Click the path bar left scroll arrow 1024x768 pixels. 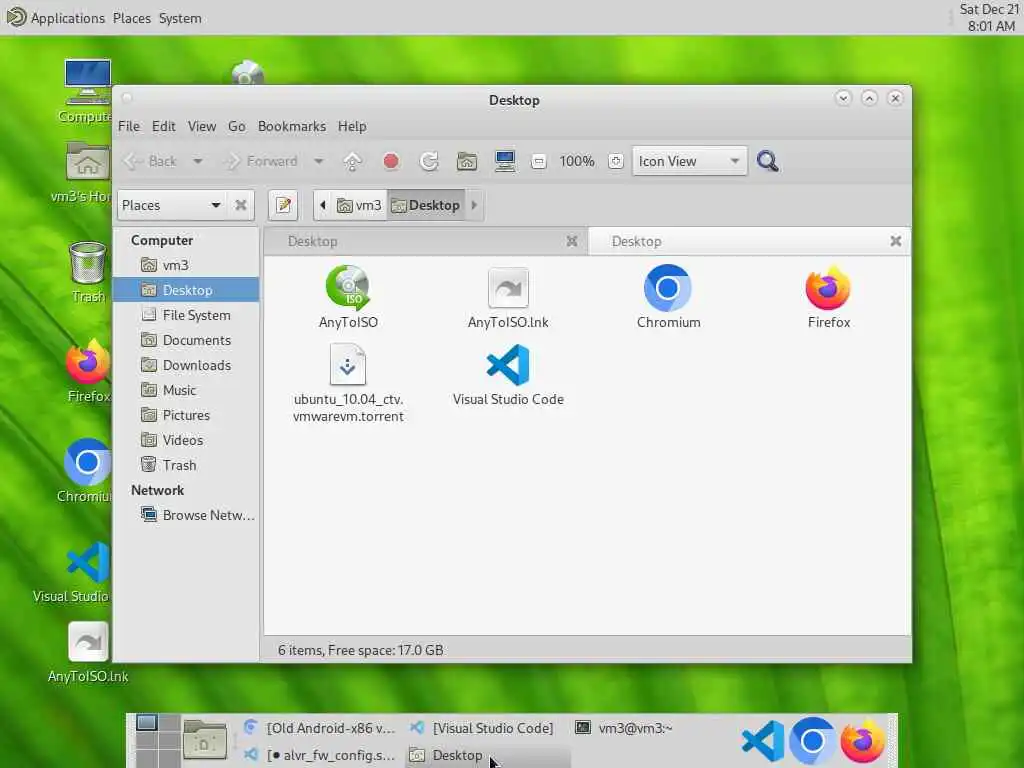(x=323, y=205)
